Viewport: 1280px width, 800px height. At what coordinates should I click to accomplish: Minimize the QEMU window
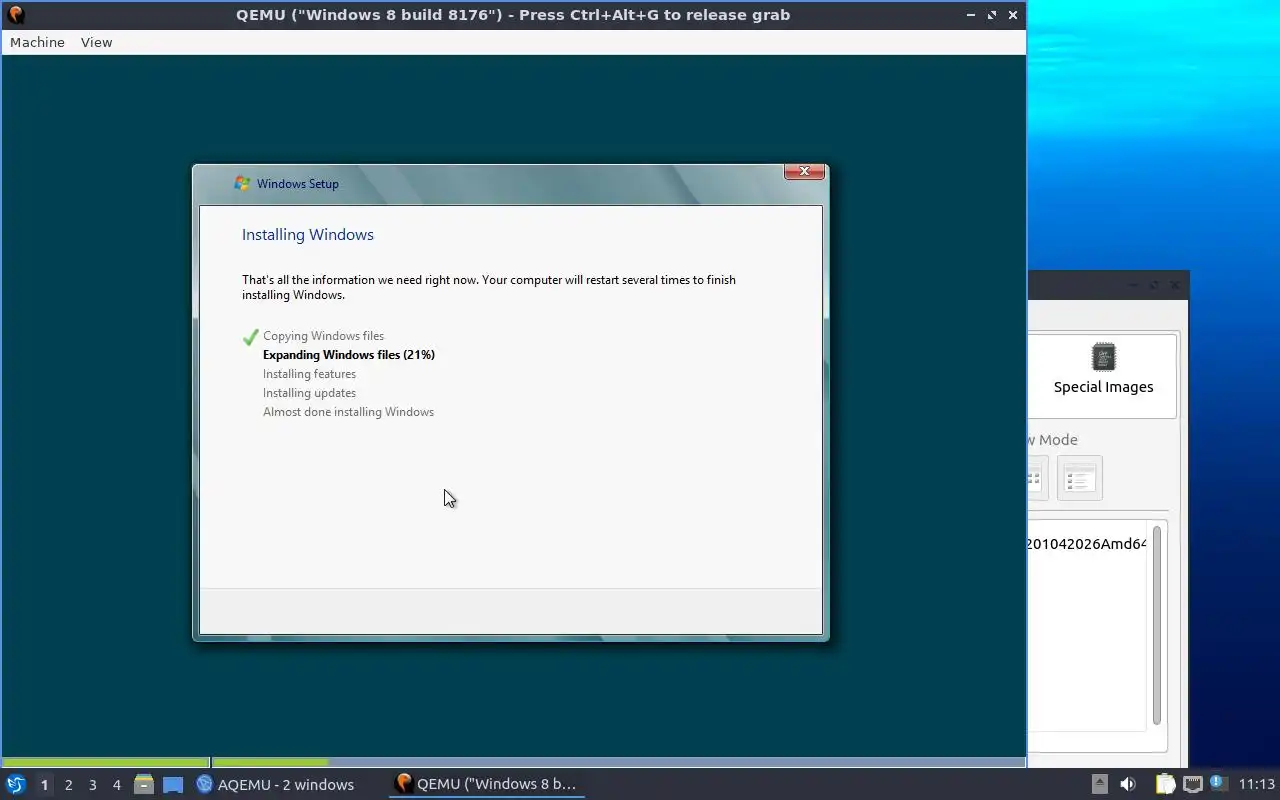coord(971,15)
